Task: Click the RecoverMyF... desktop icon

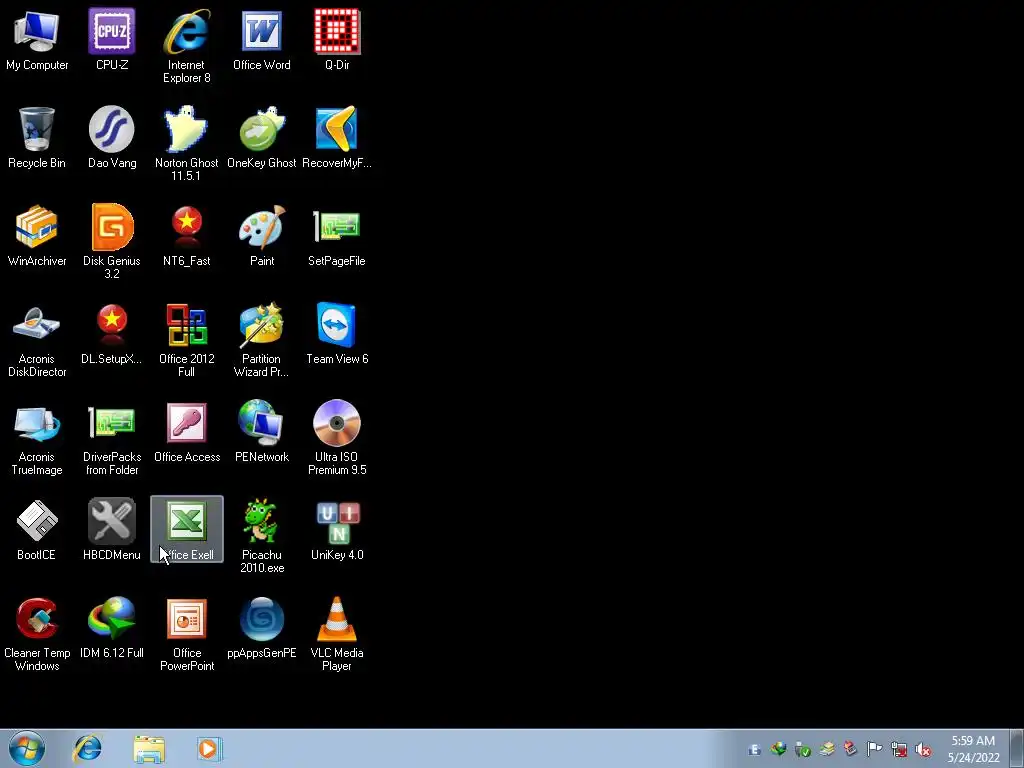Action: click(x=337, y=137)
